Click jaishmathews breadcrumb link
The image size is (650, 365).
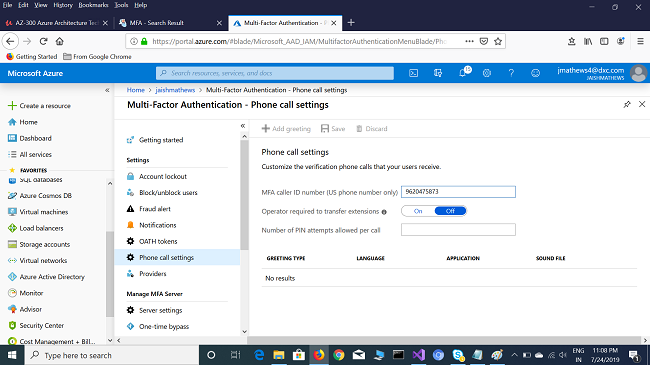point(175,90)
